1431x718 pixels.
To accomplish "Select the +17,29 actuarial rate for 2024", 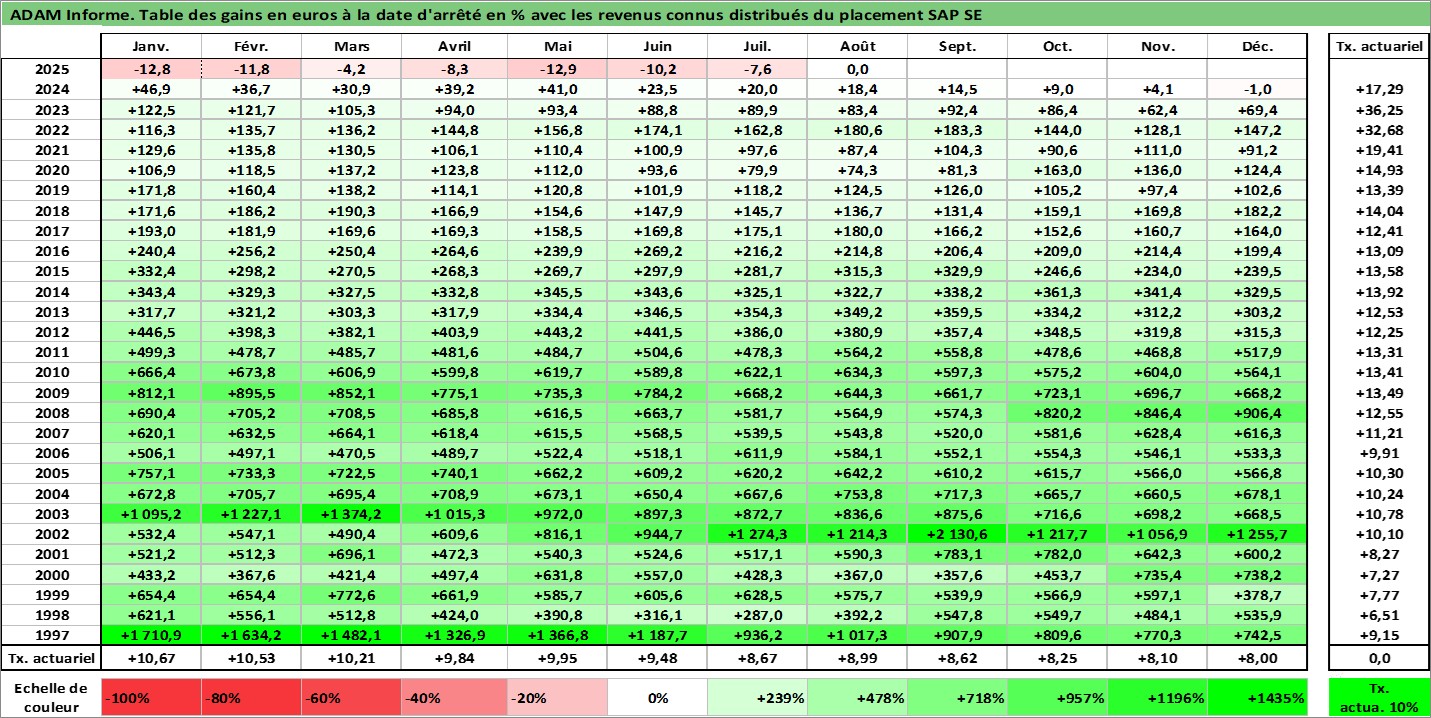I will 1378,89.
